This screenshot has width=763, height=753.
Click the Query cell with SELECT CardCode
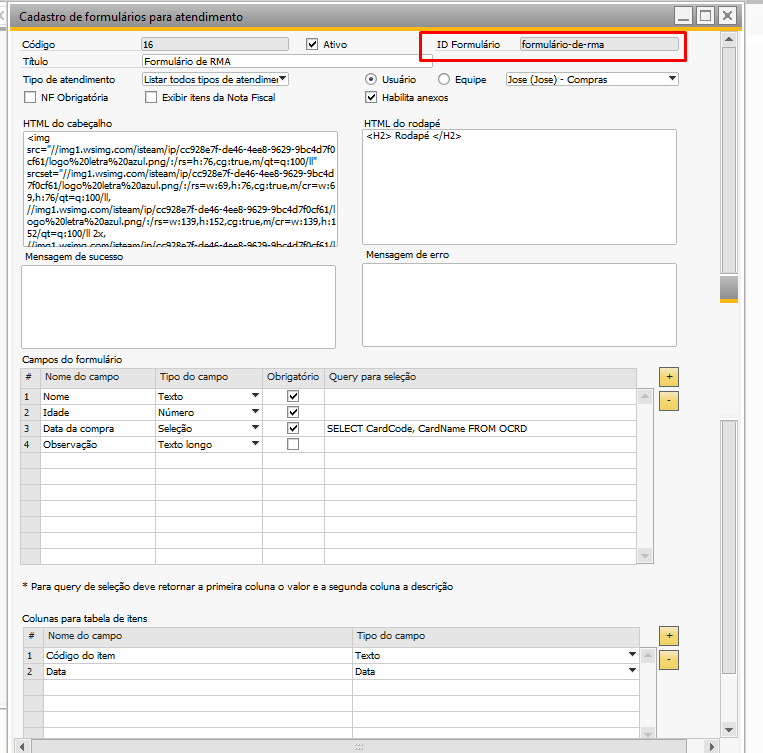480,429
